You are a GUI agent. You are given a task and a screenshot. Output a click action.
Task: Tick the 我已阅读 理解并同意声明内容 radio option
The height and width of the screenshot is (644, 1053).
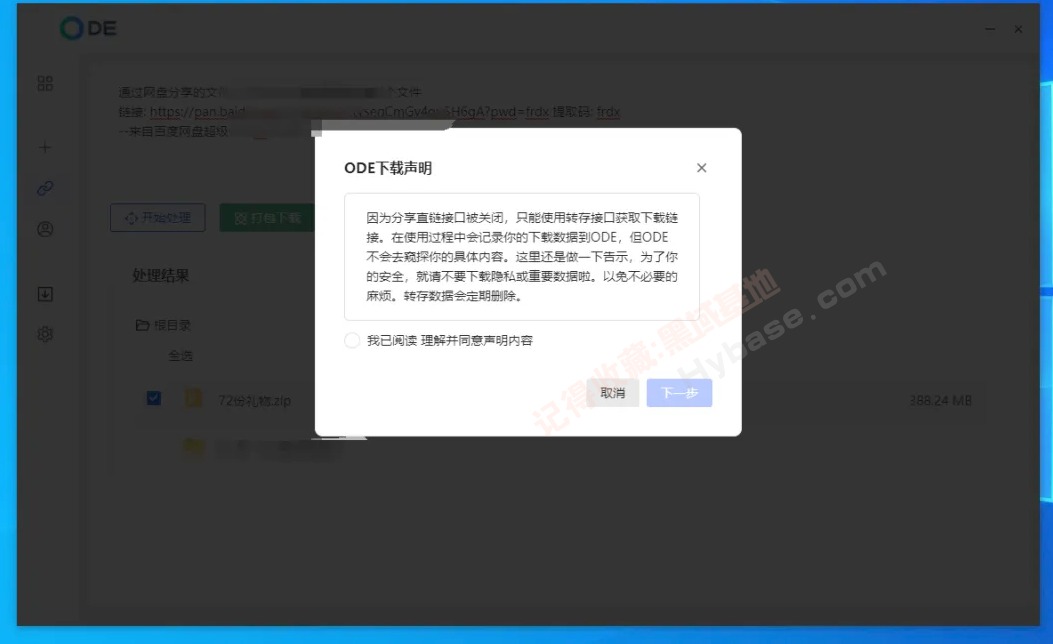pyautogui.click(x=352, y=340)
